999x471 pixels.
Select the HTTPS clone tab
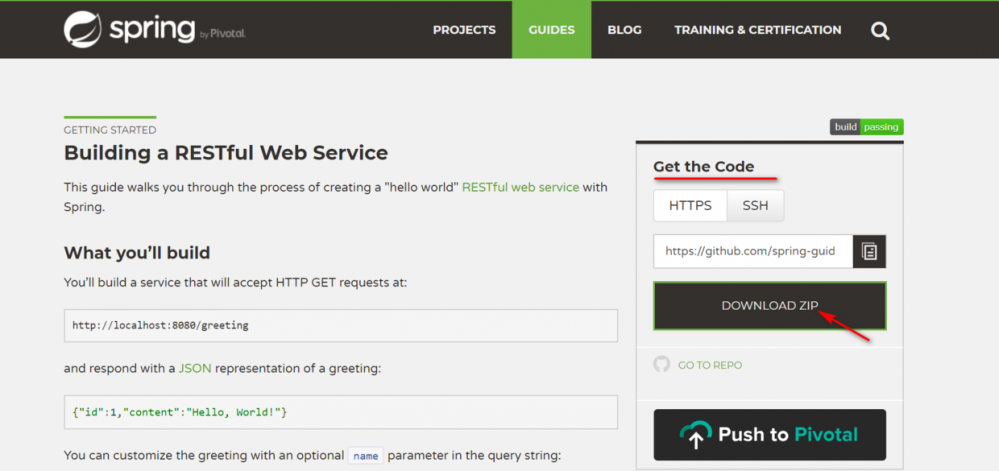coord(690,206)
